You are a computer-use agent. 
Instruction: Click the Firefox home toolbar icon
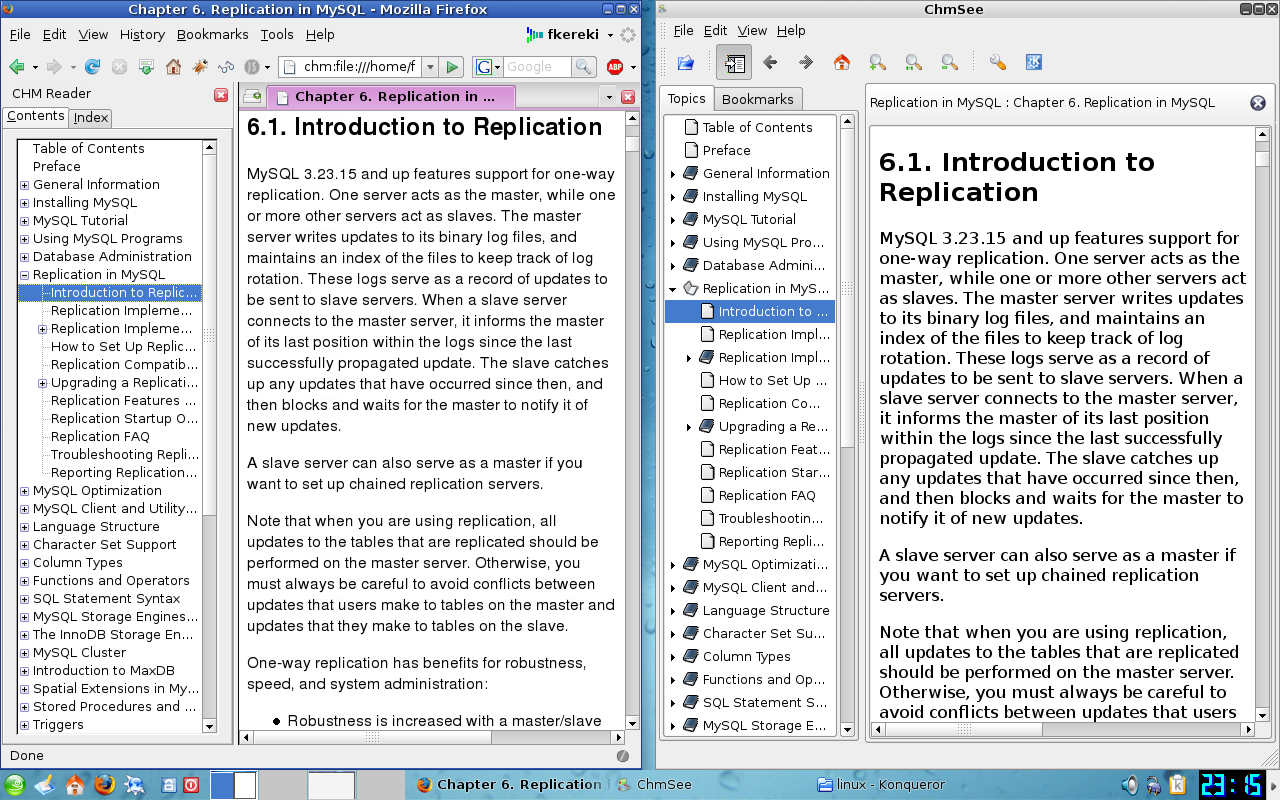(173, 67)
